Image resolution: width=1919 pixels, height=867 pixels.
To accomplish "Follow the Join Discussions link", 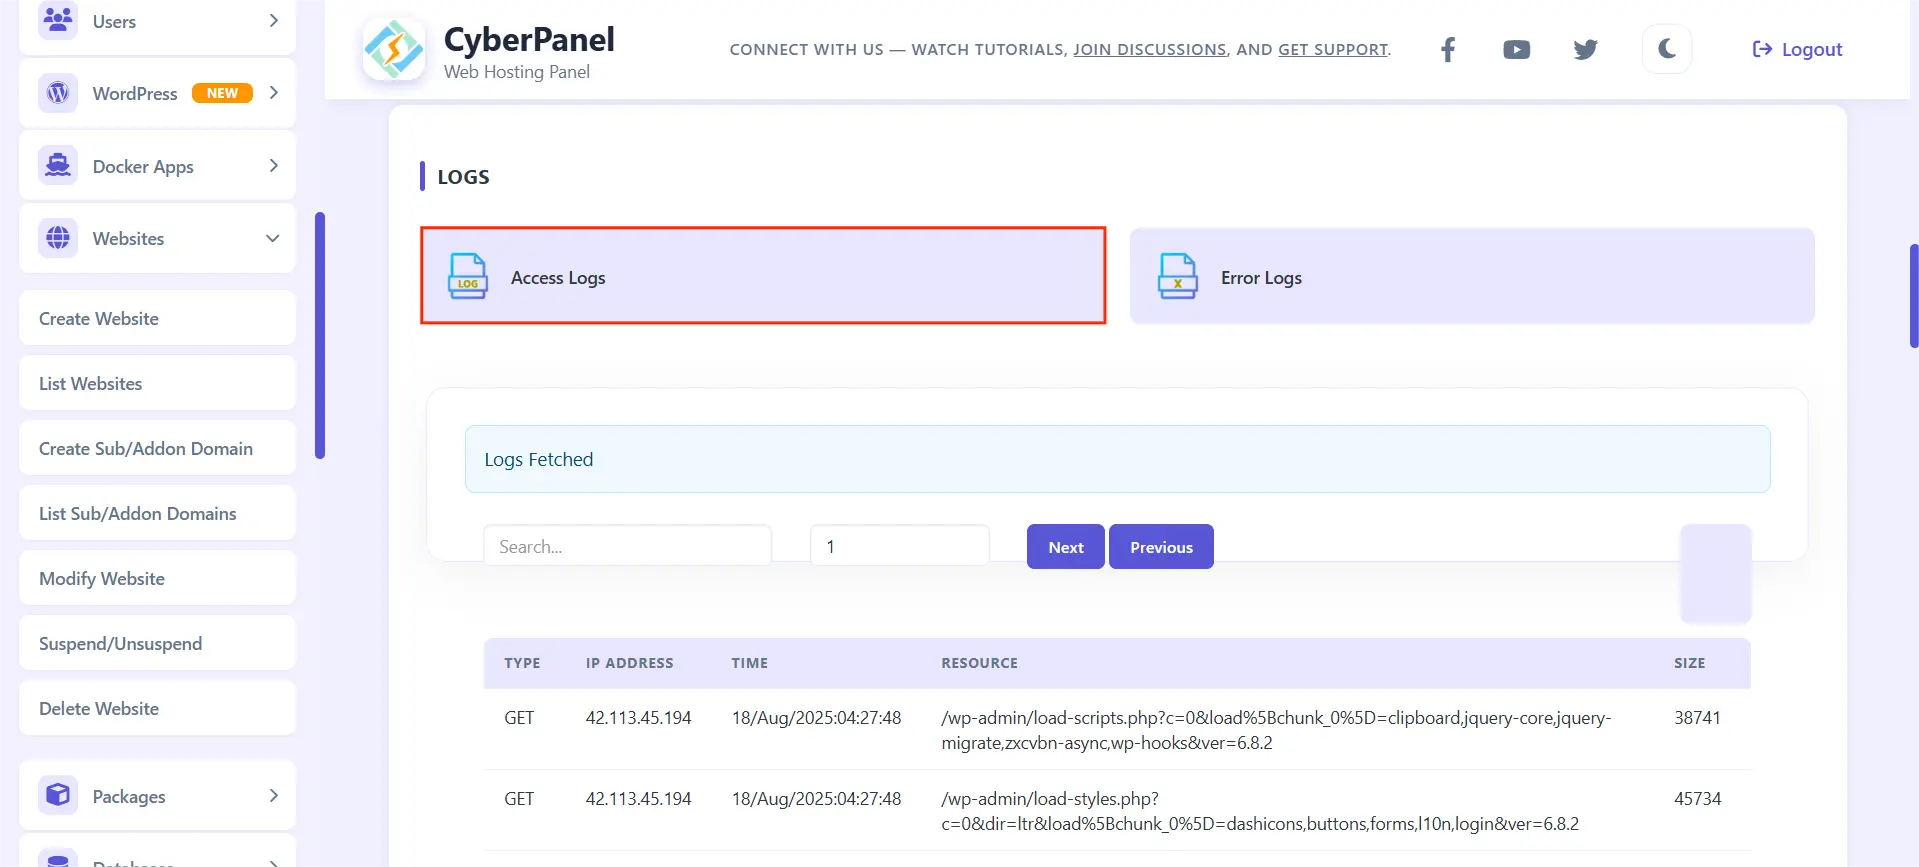I will click(1150, 49).
